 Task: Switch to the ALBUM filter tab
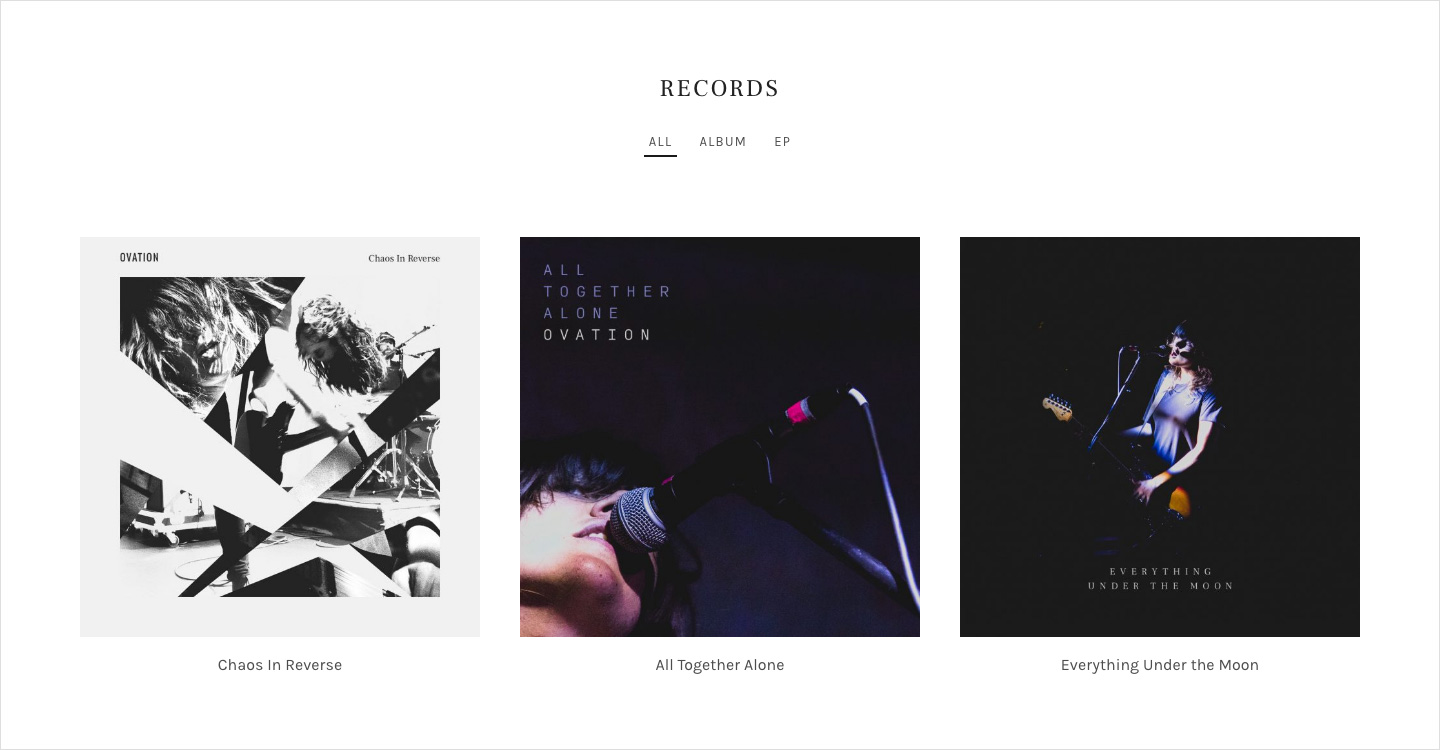[723, 142]
